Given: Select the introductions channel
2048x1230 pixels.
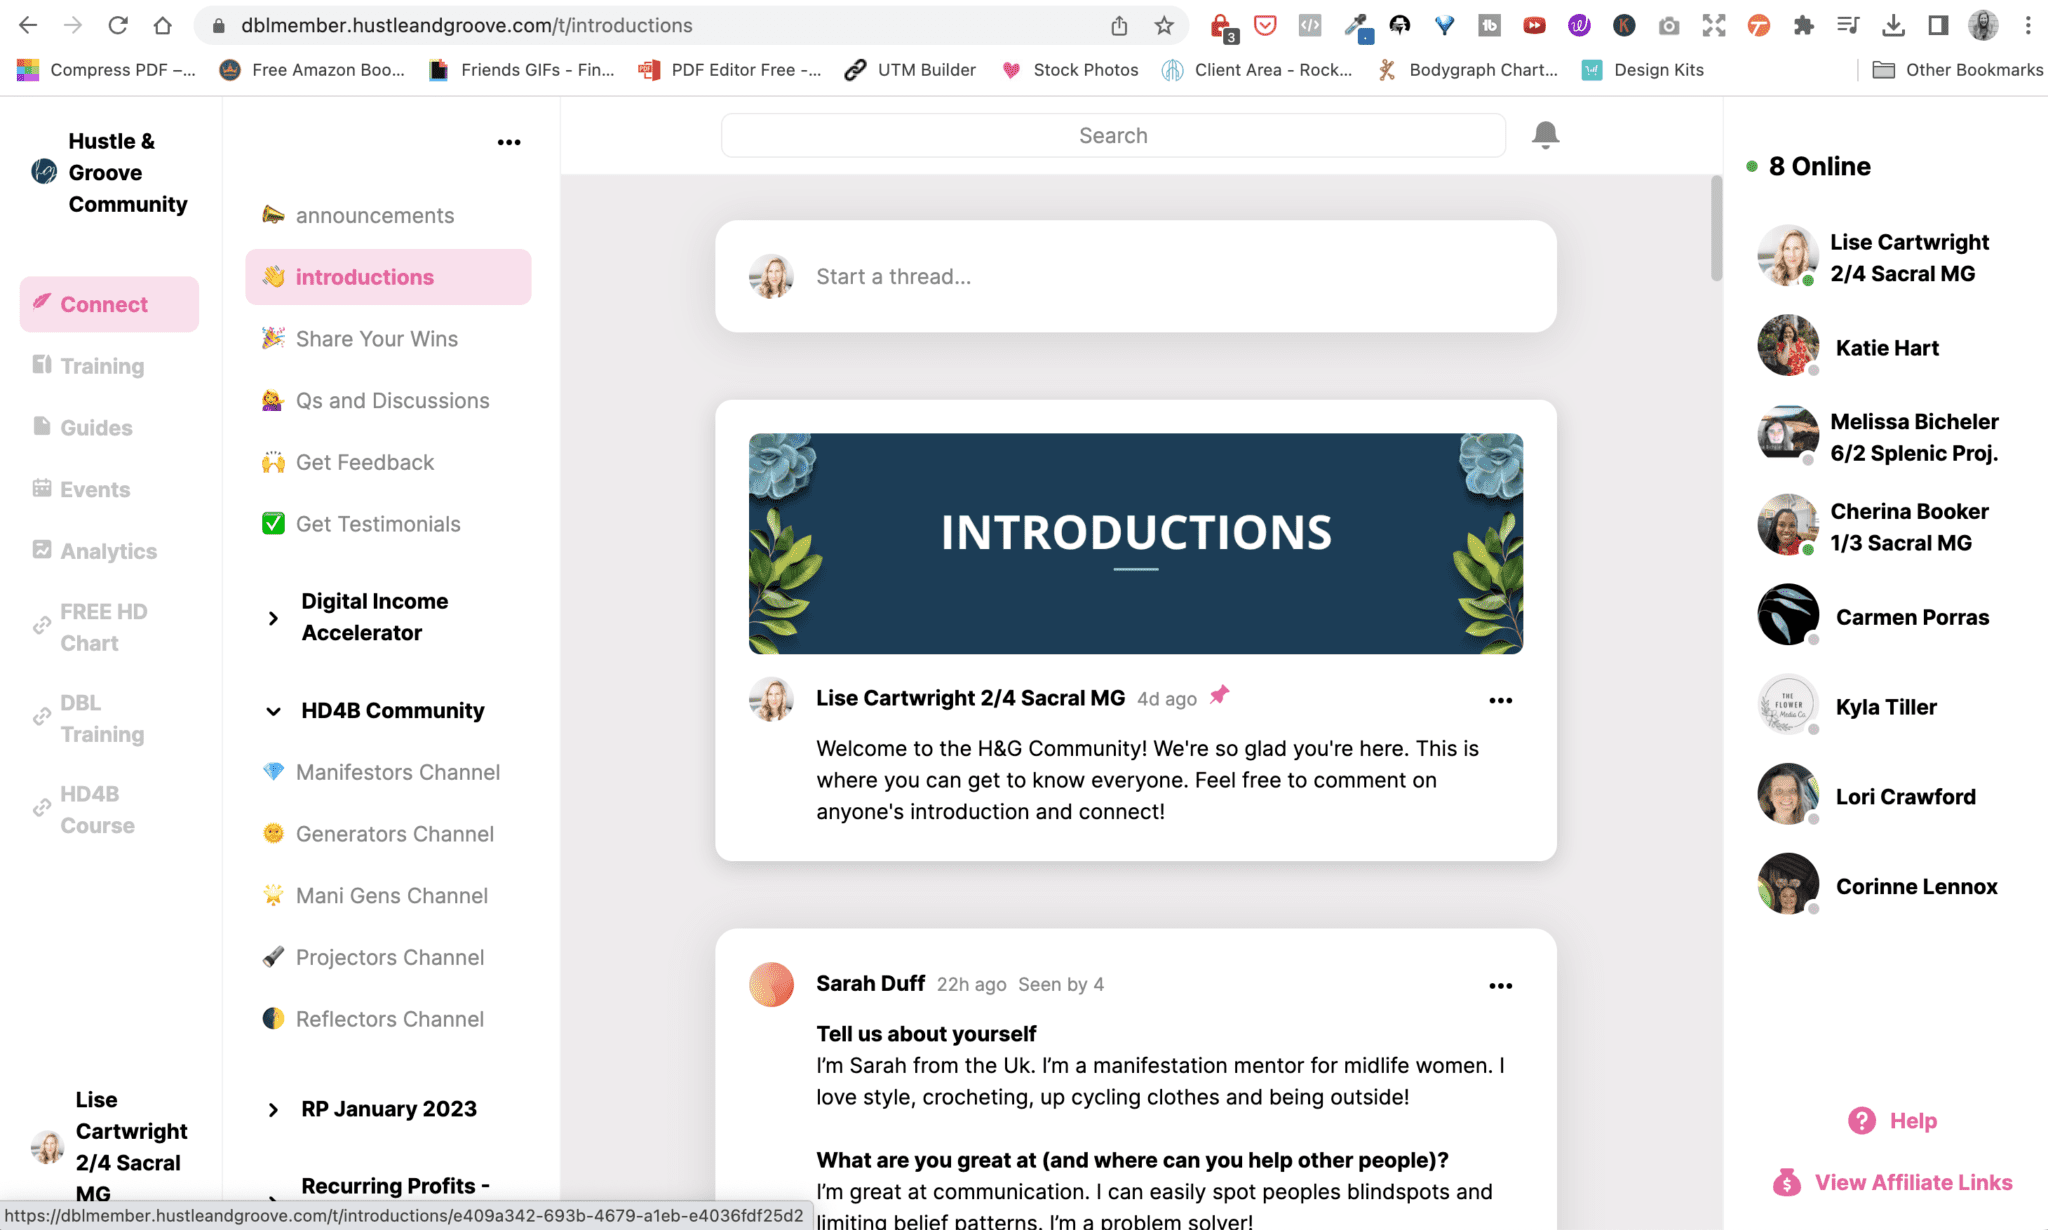Looking at the screenshot, I should pos(388,277).
